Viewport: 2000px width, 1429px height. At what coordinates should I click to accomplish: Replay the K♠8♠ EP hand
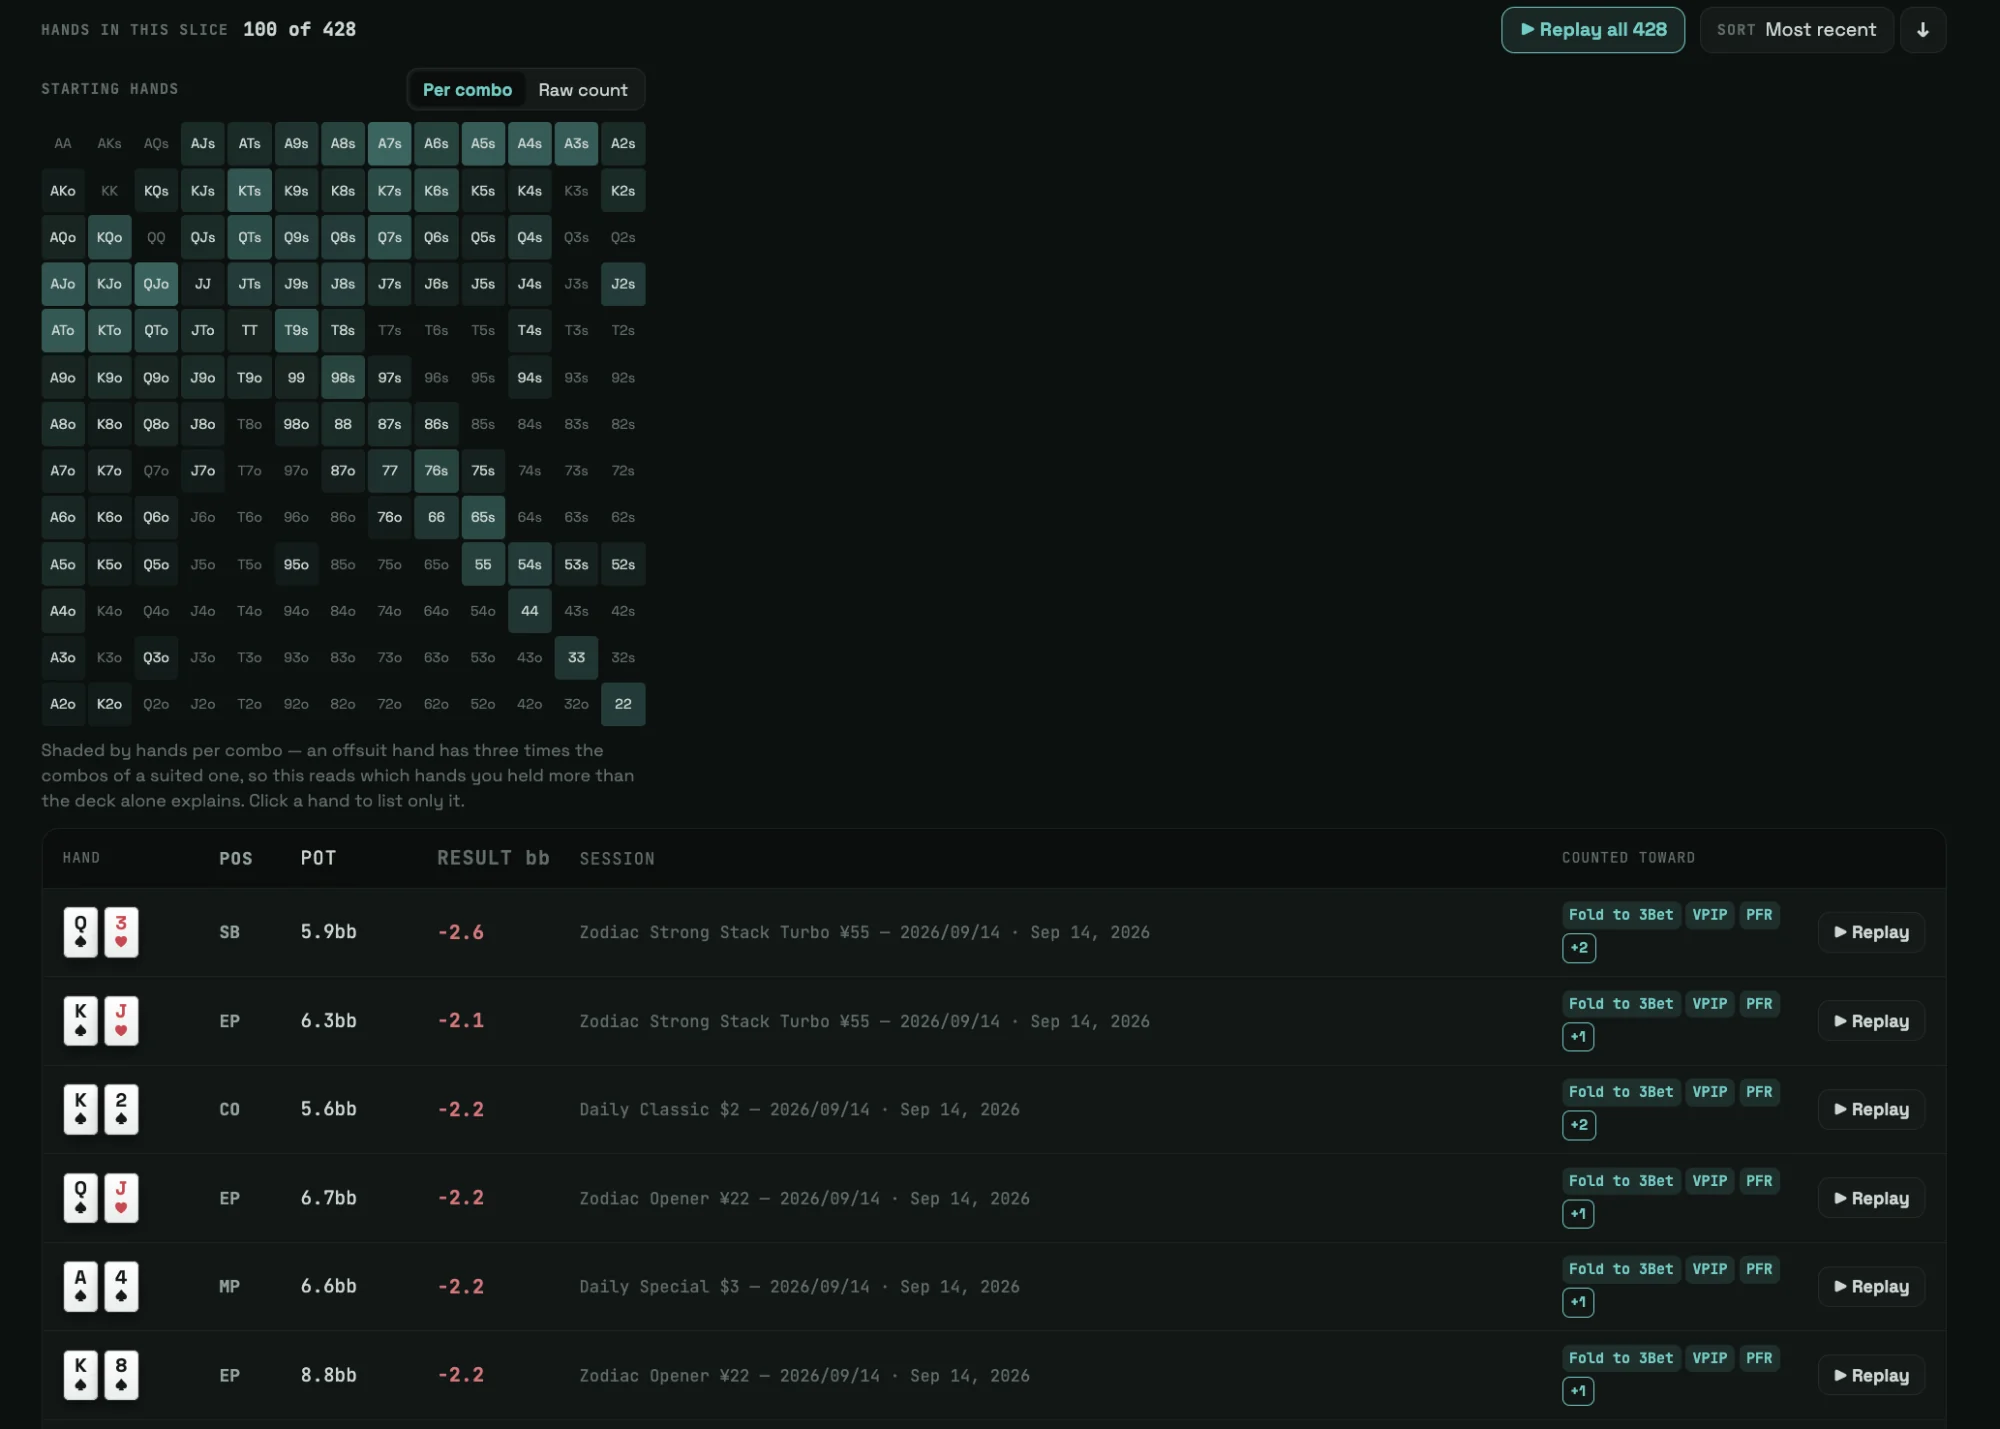1871,1375
